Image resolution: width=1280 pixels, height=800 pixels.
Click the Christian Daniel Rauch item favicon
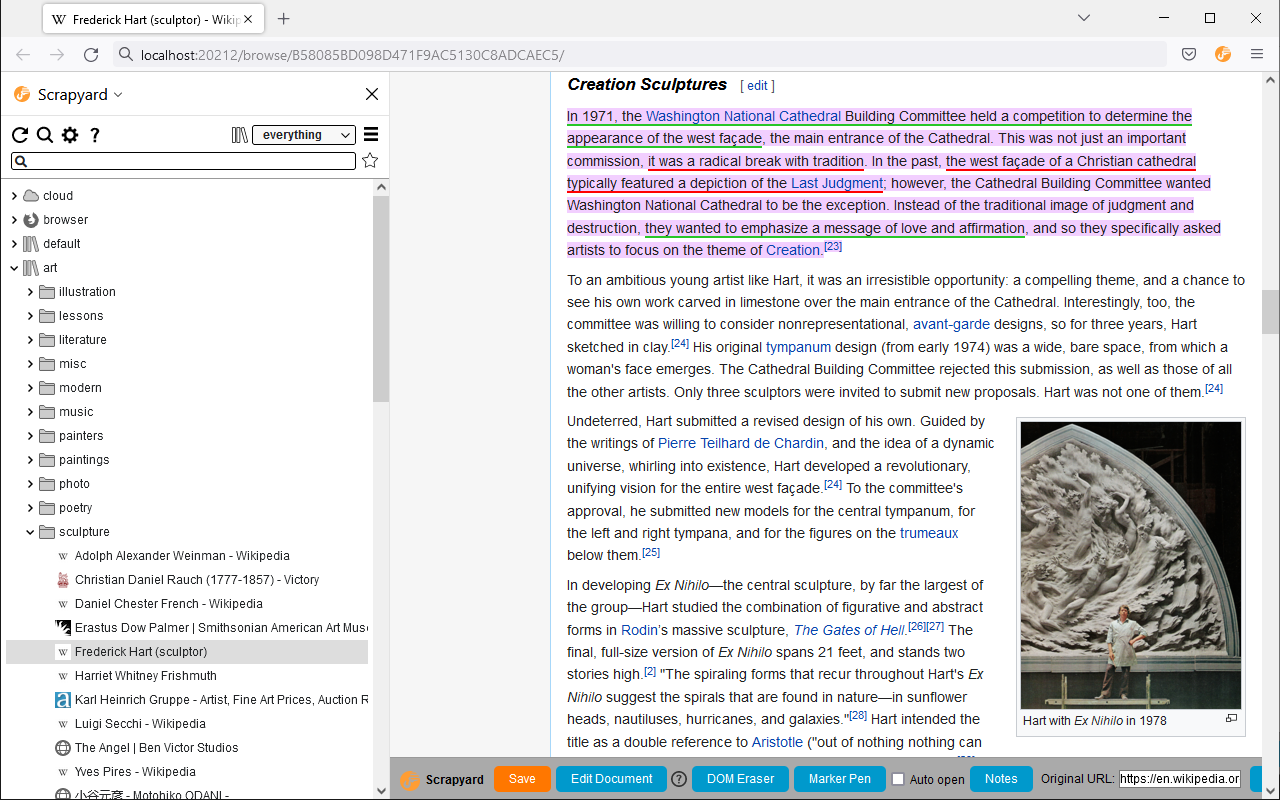tap(63, 580)
